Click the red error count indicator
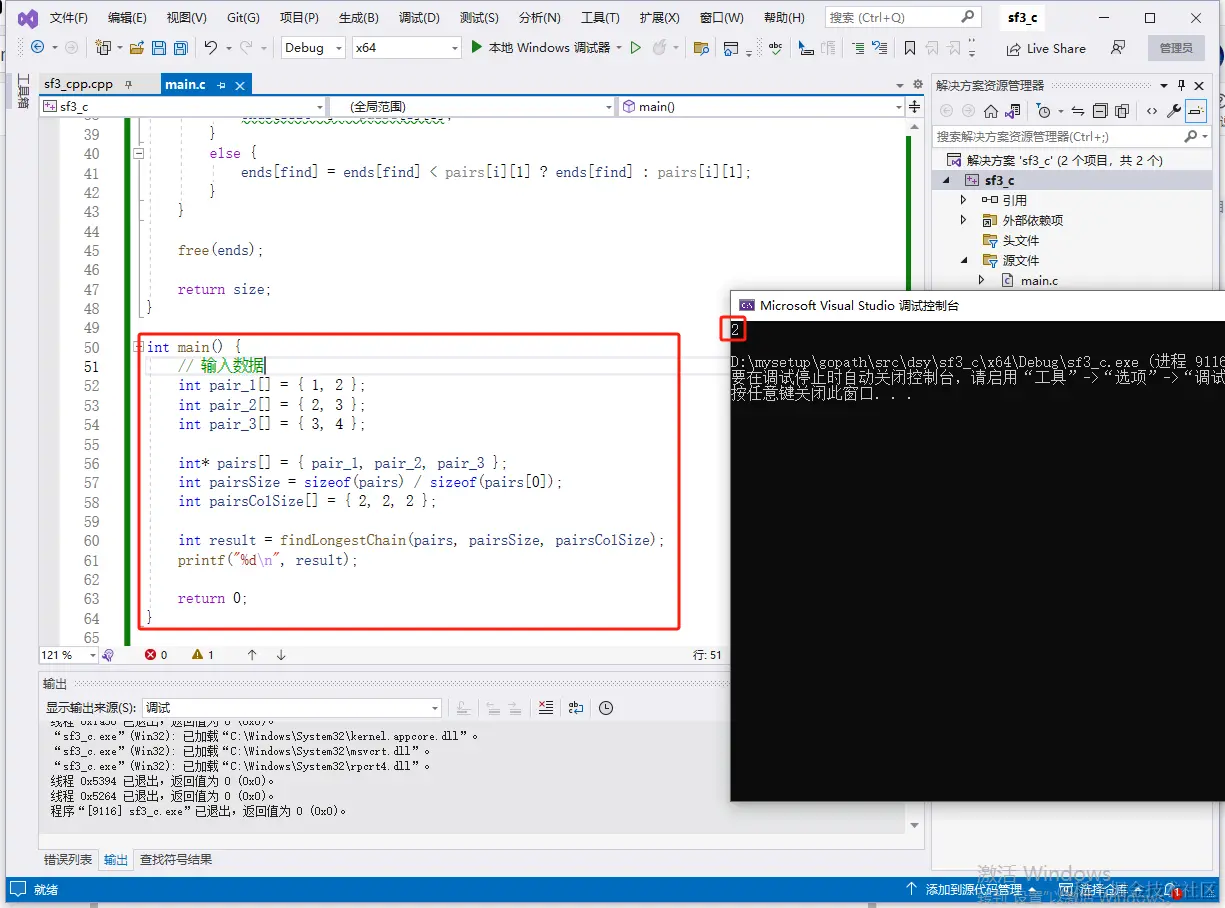 tap(156, 655)
